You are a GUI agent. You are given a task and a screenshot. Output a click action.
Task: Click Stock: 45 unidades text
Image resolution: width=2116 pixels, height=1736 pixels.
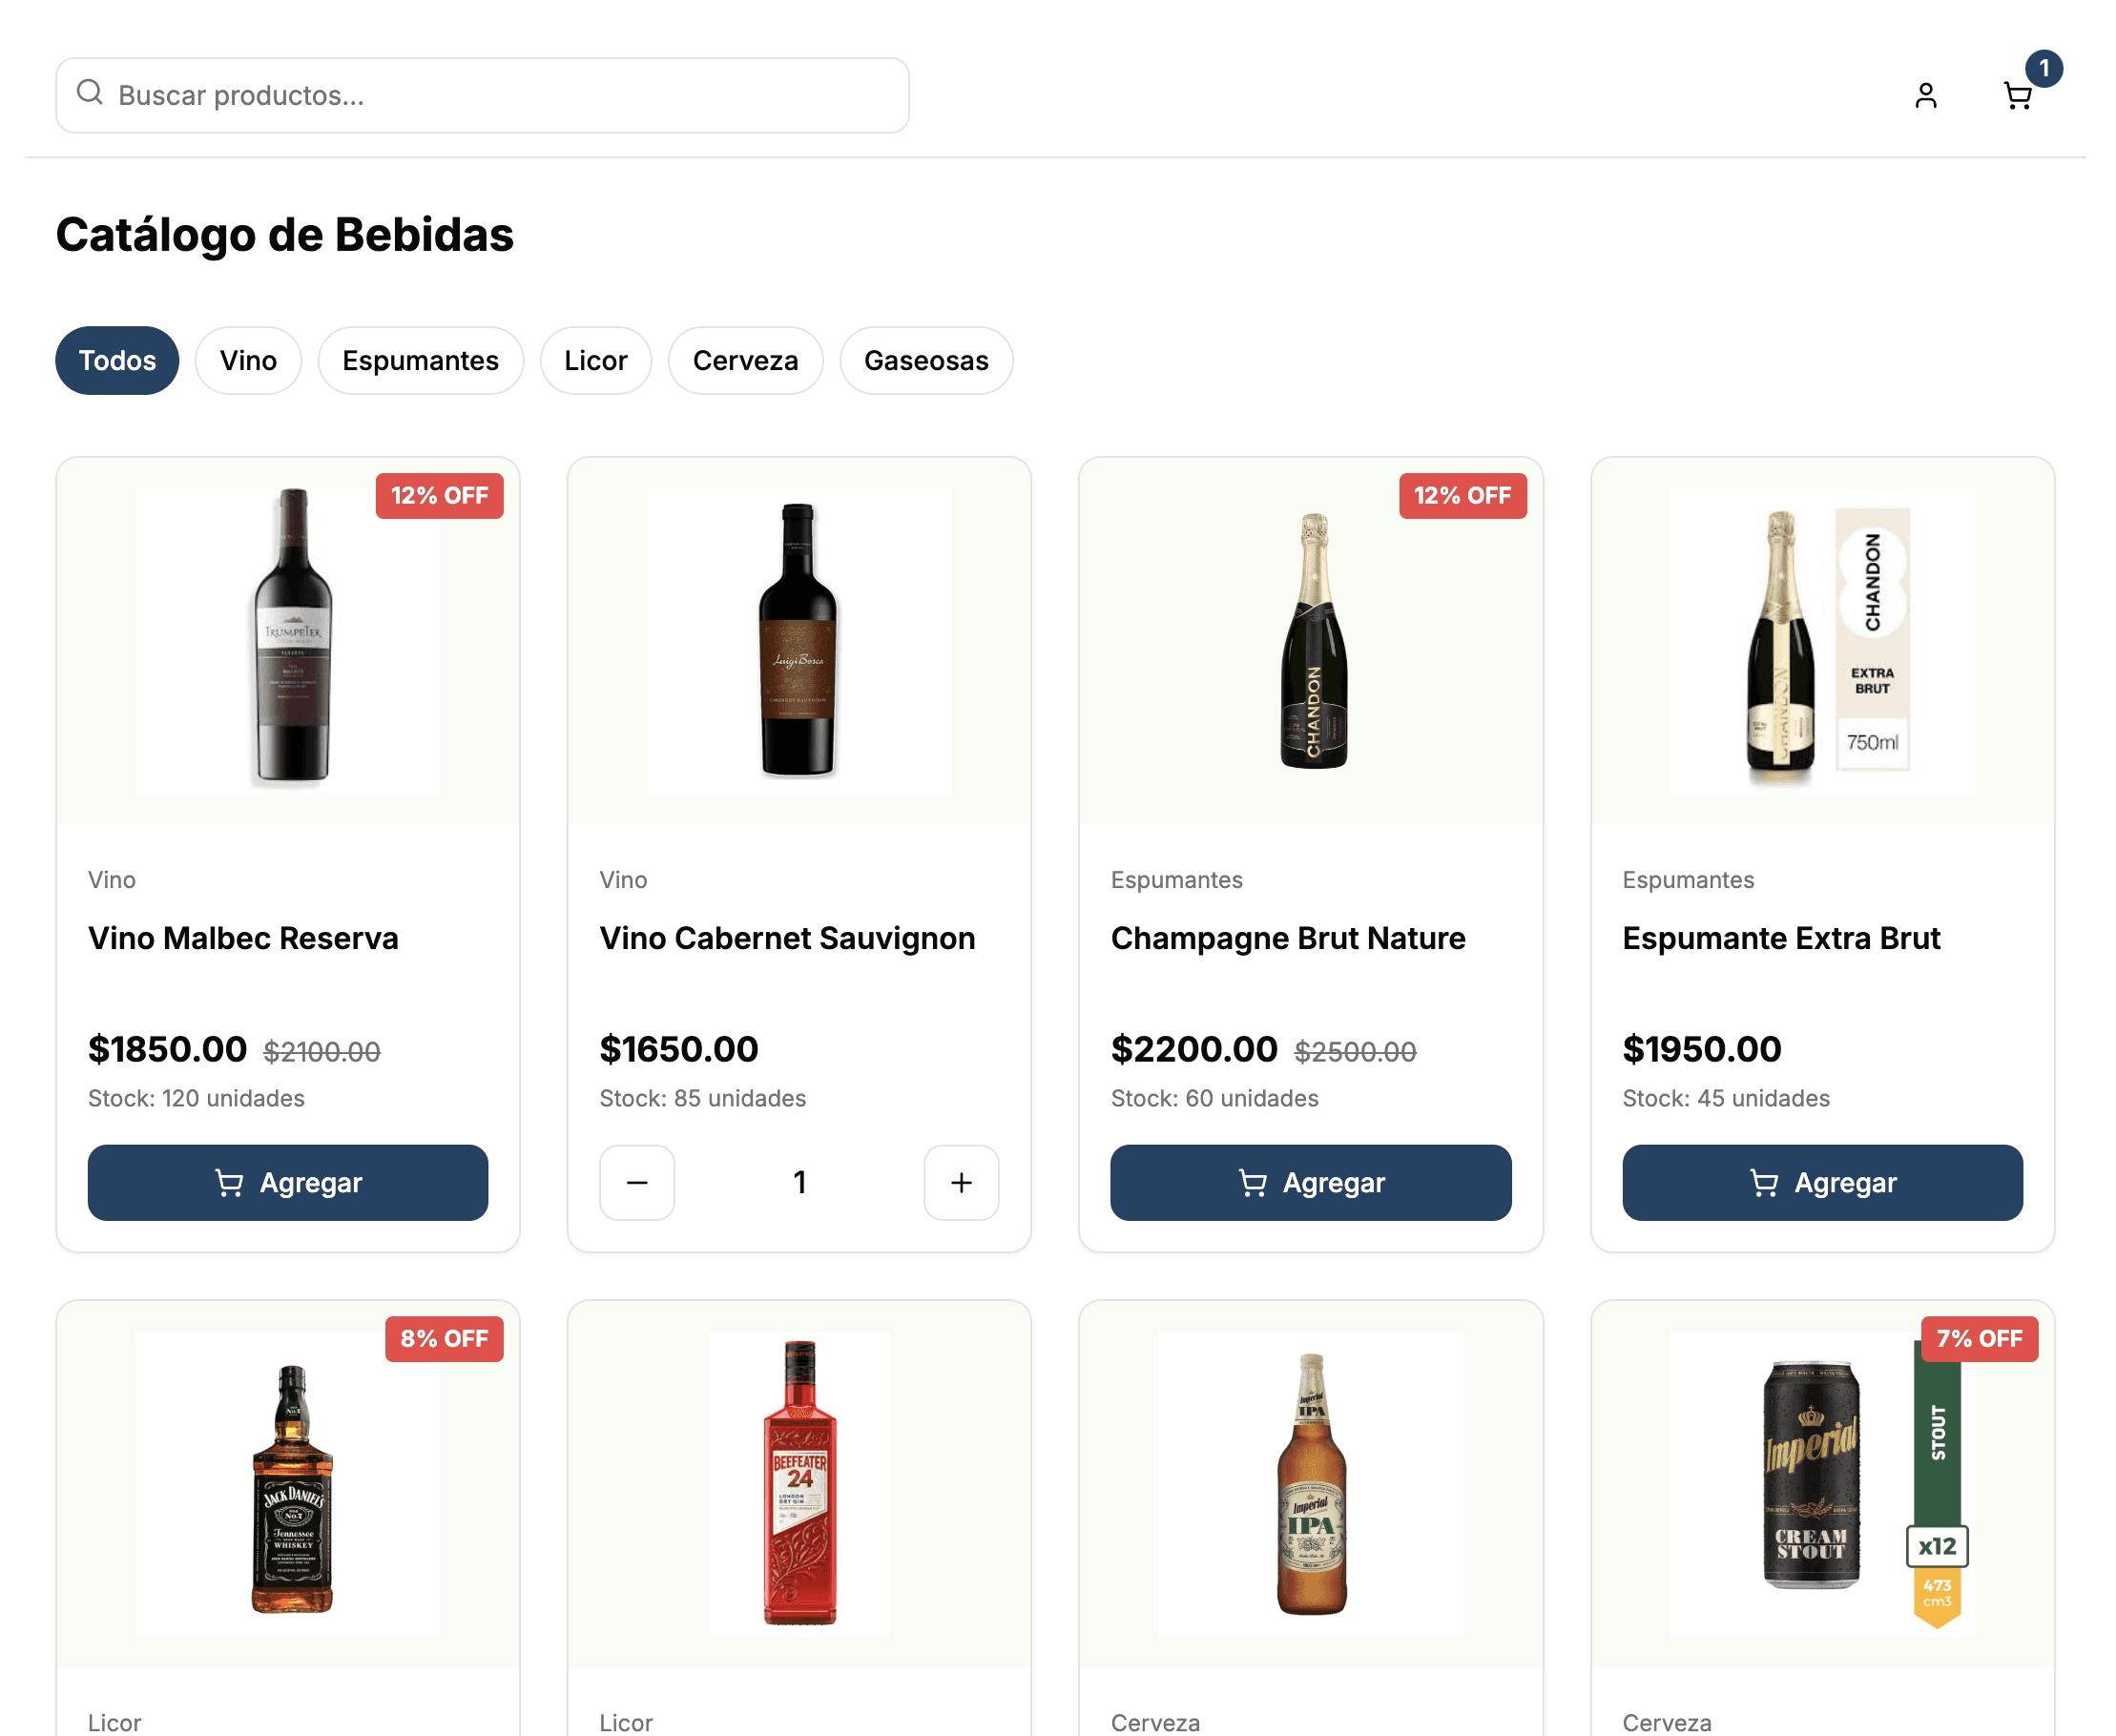(x=1725, y=1098)
